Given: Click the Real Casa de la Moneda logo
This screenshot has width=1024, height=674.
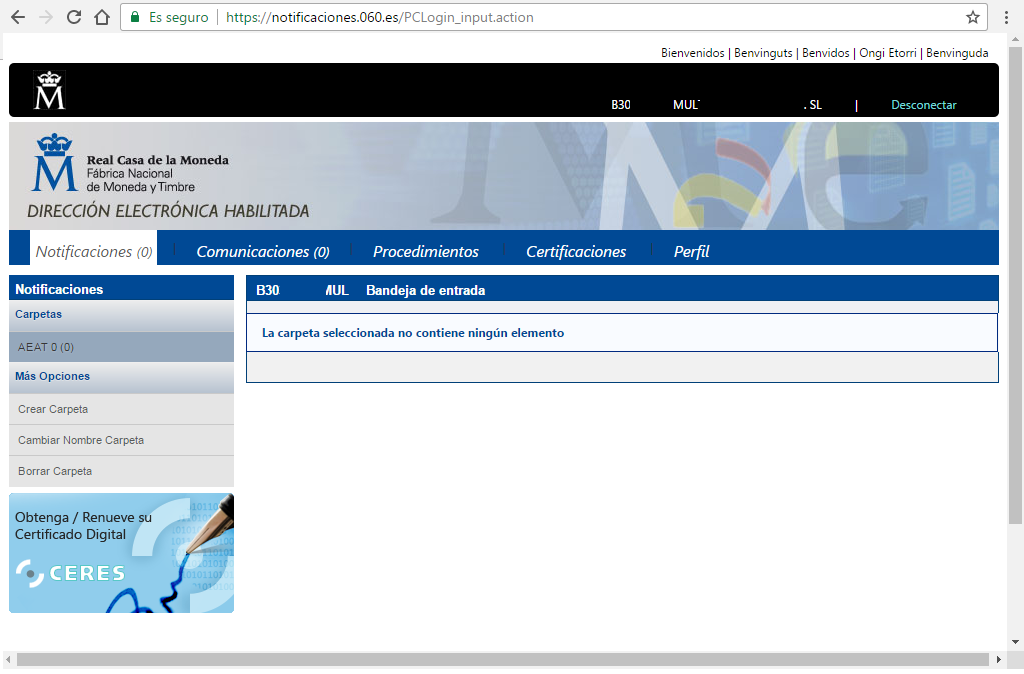Looking at the screenshot, I should (x=130, y=165).
